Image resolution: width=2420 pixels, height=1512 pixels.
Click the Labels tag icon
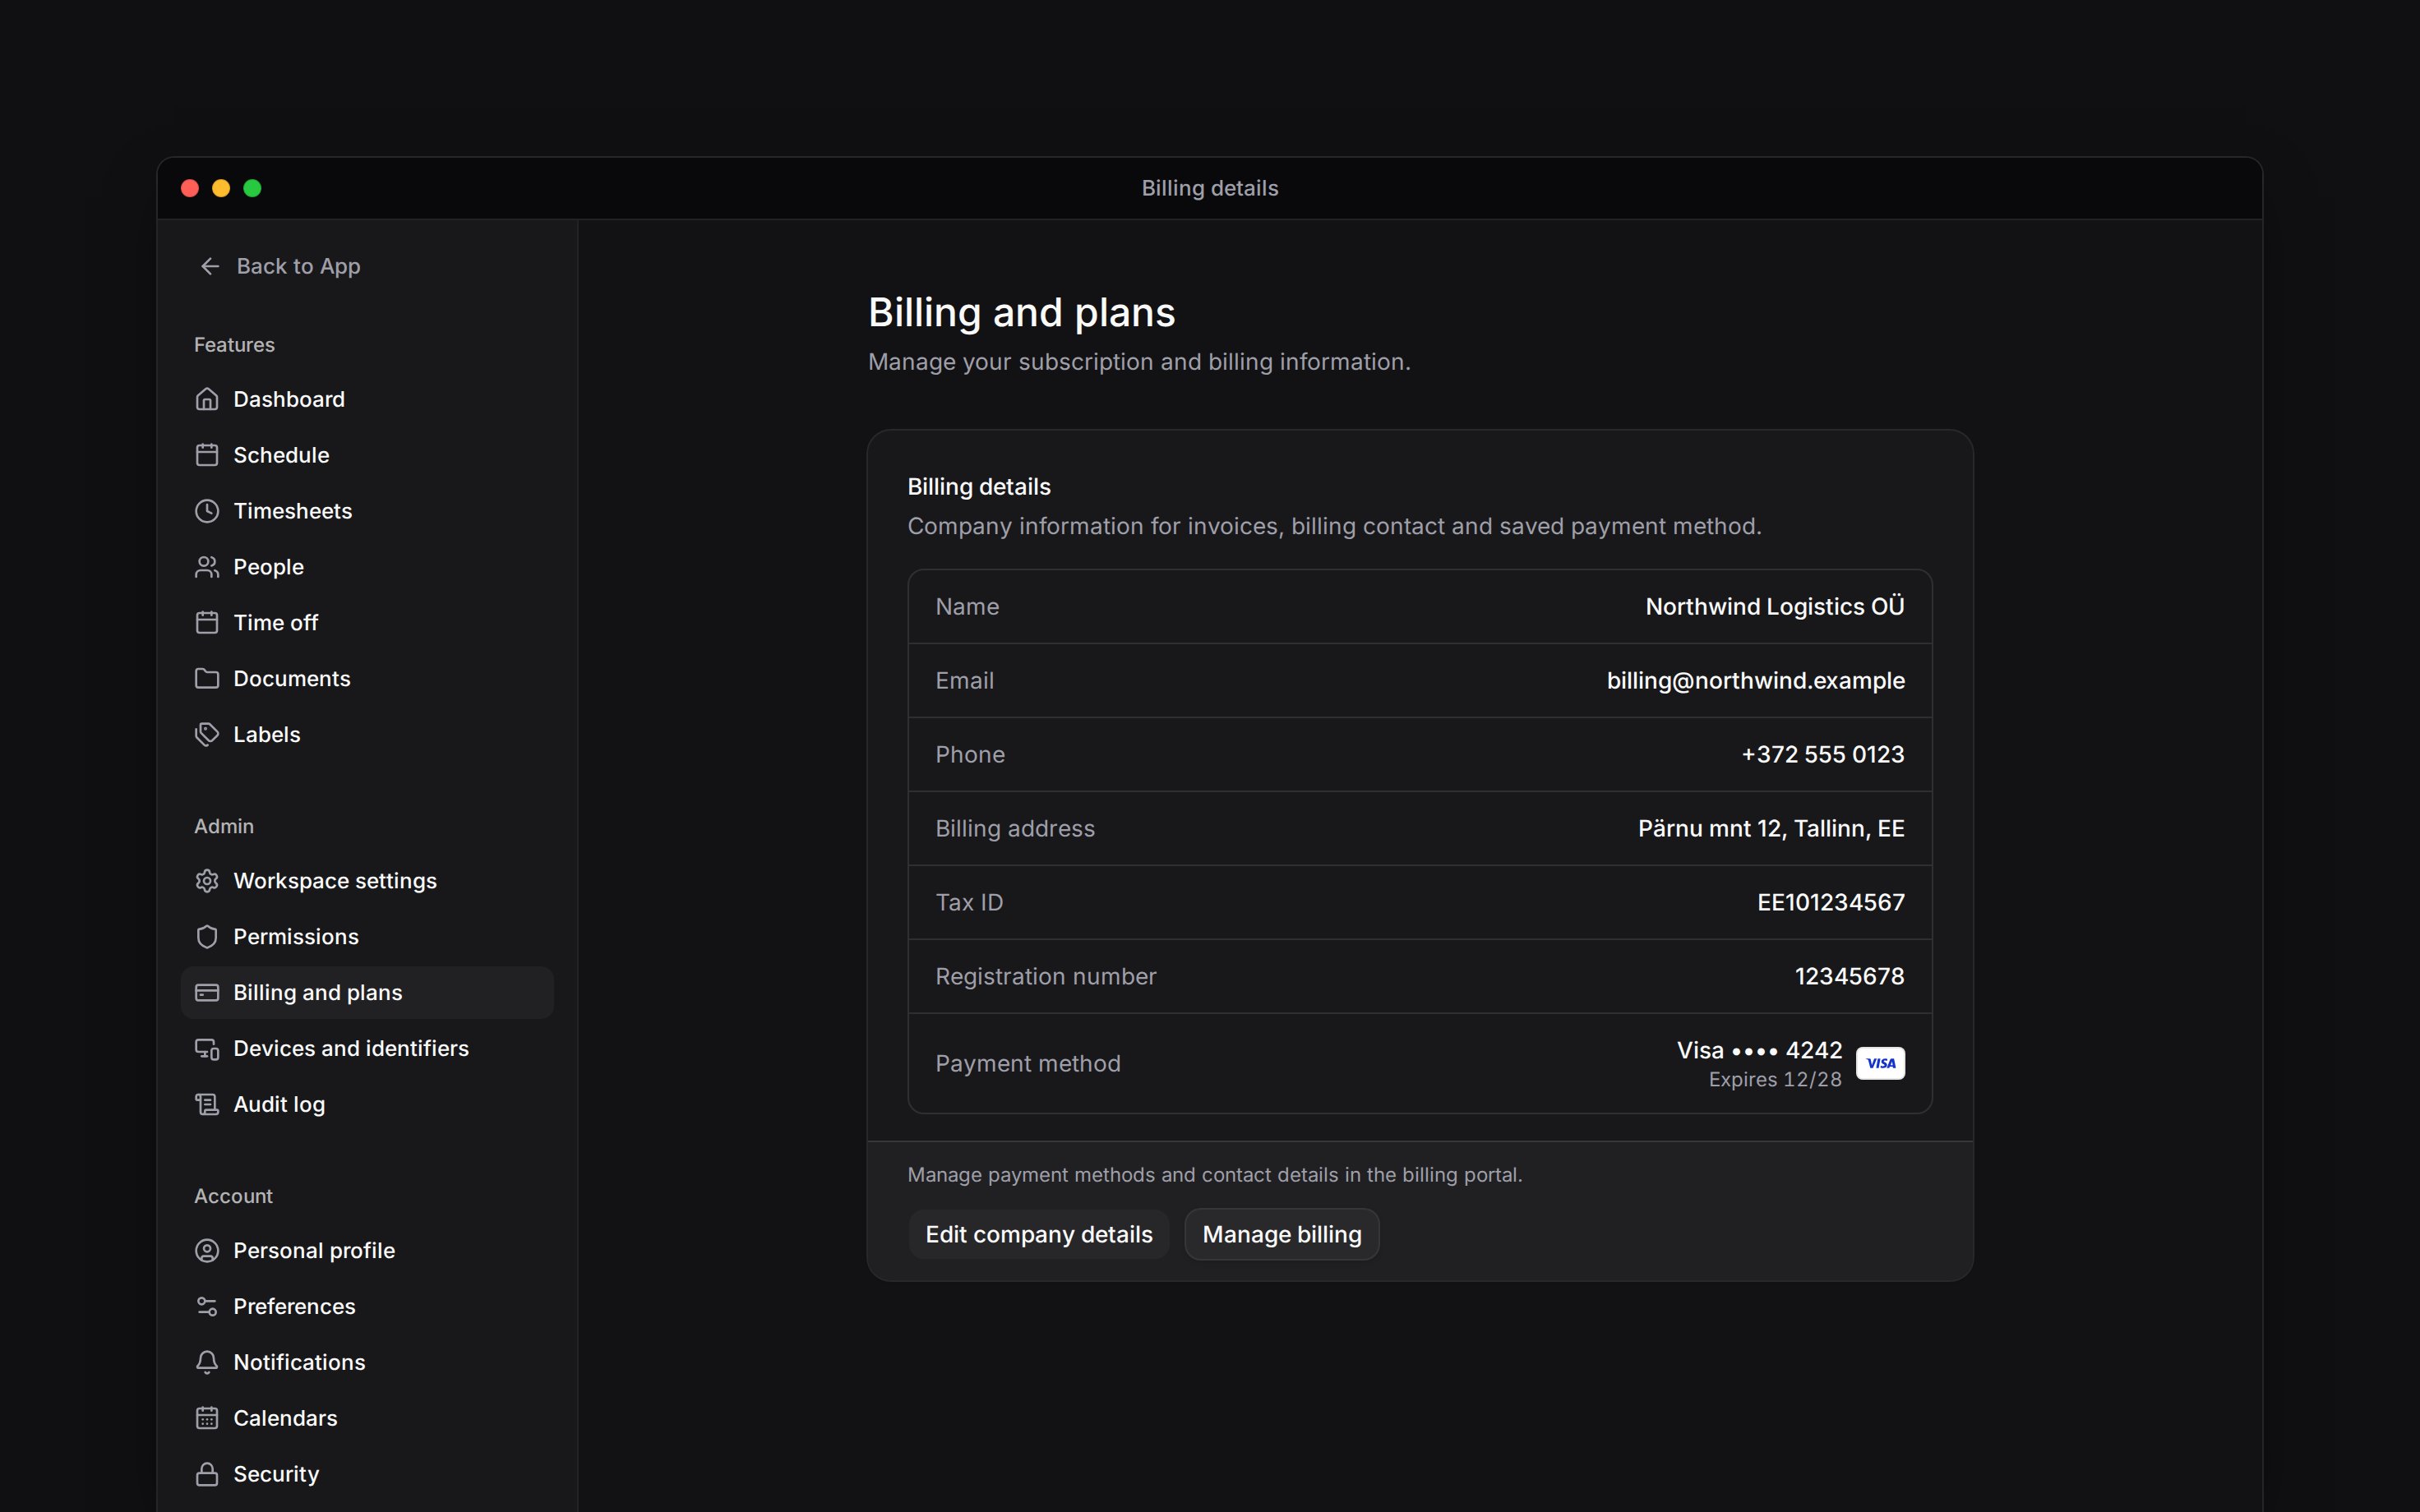(207, 735)
